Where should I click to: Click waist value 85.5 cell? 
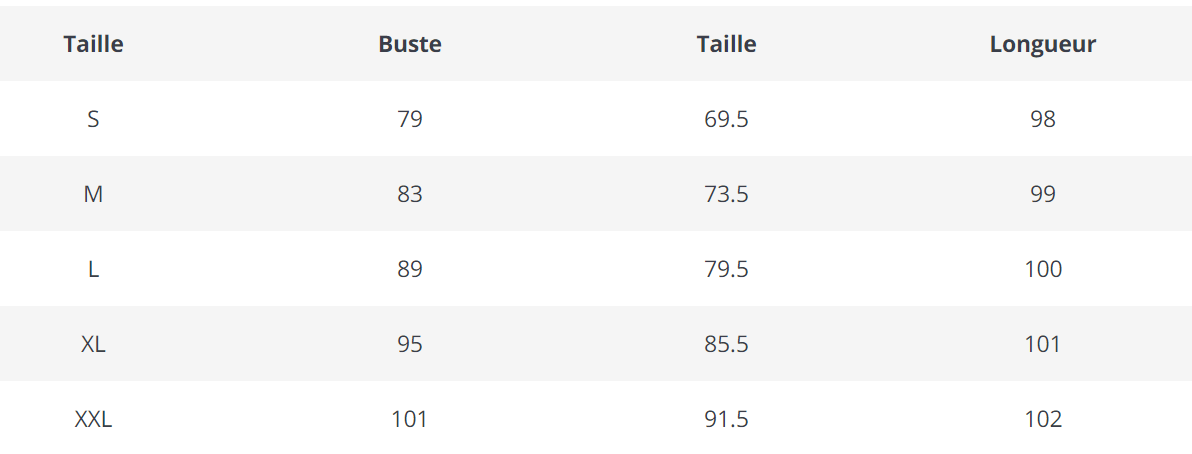(726, 344)
